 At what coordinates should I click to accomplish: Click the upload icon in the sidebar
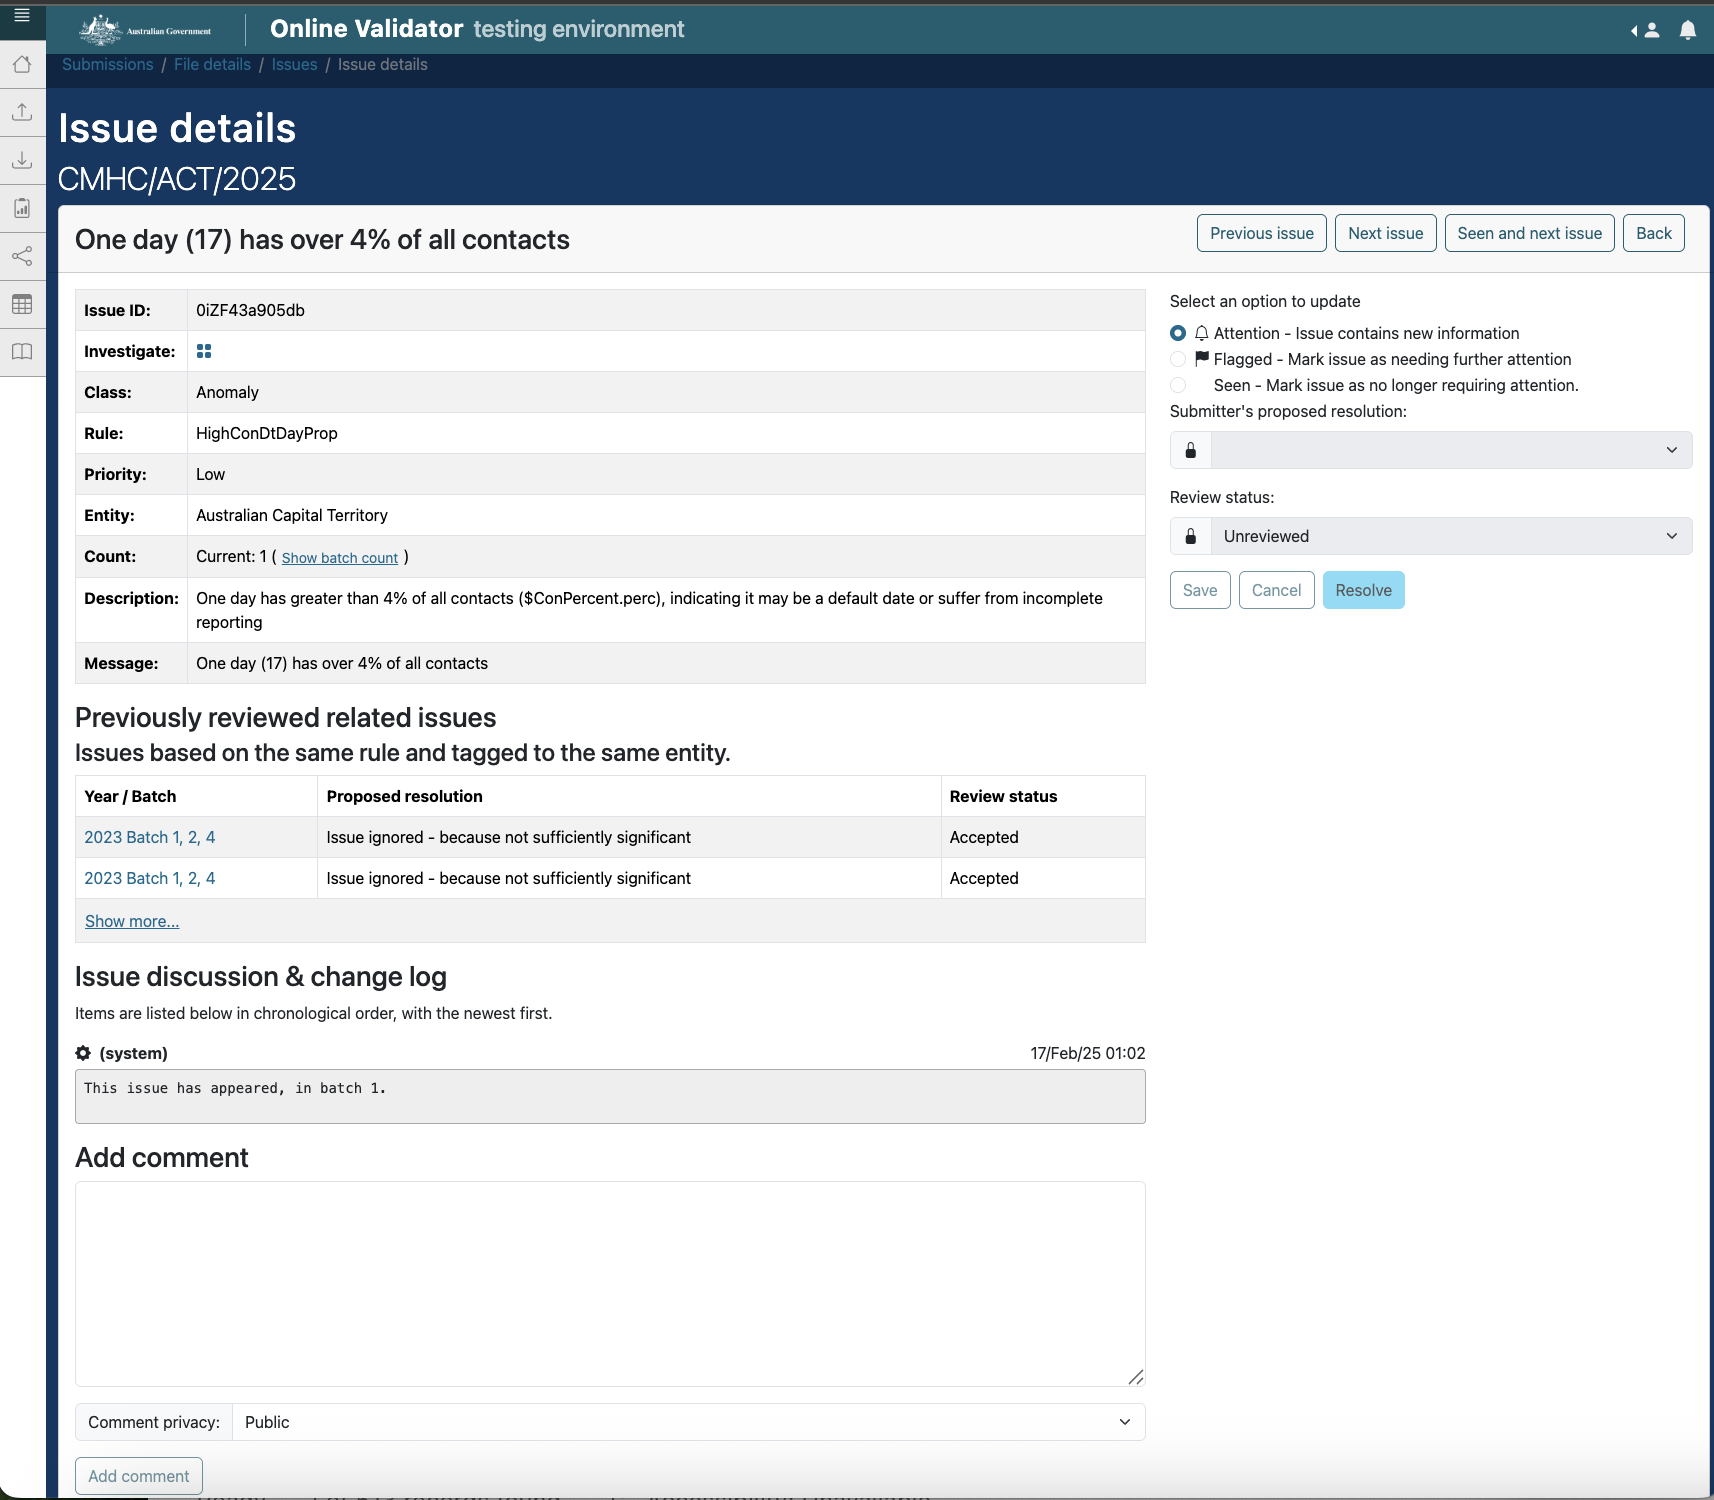[22, 112]
